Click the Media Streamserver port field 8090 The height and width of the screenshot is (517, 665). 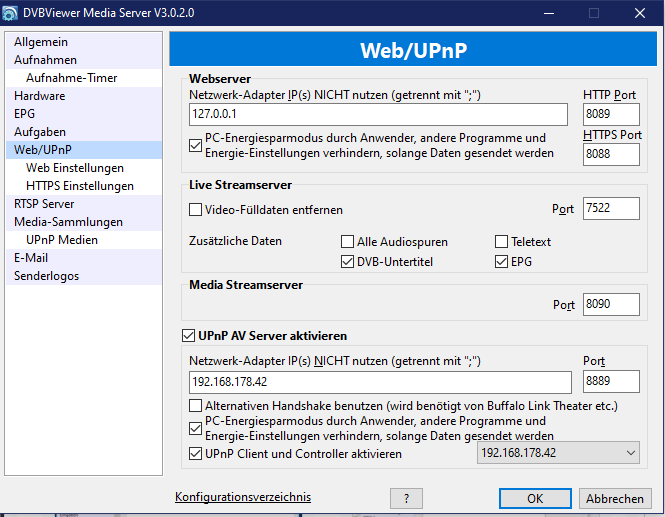(x=611, y=305)
